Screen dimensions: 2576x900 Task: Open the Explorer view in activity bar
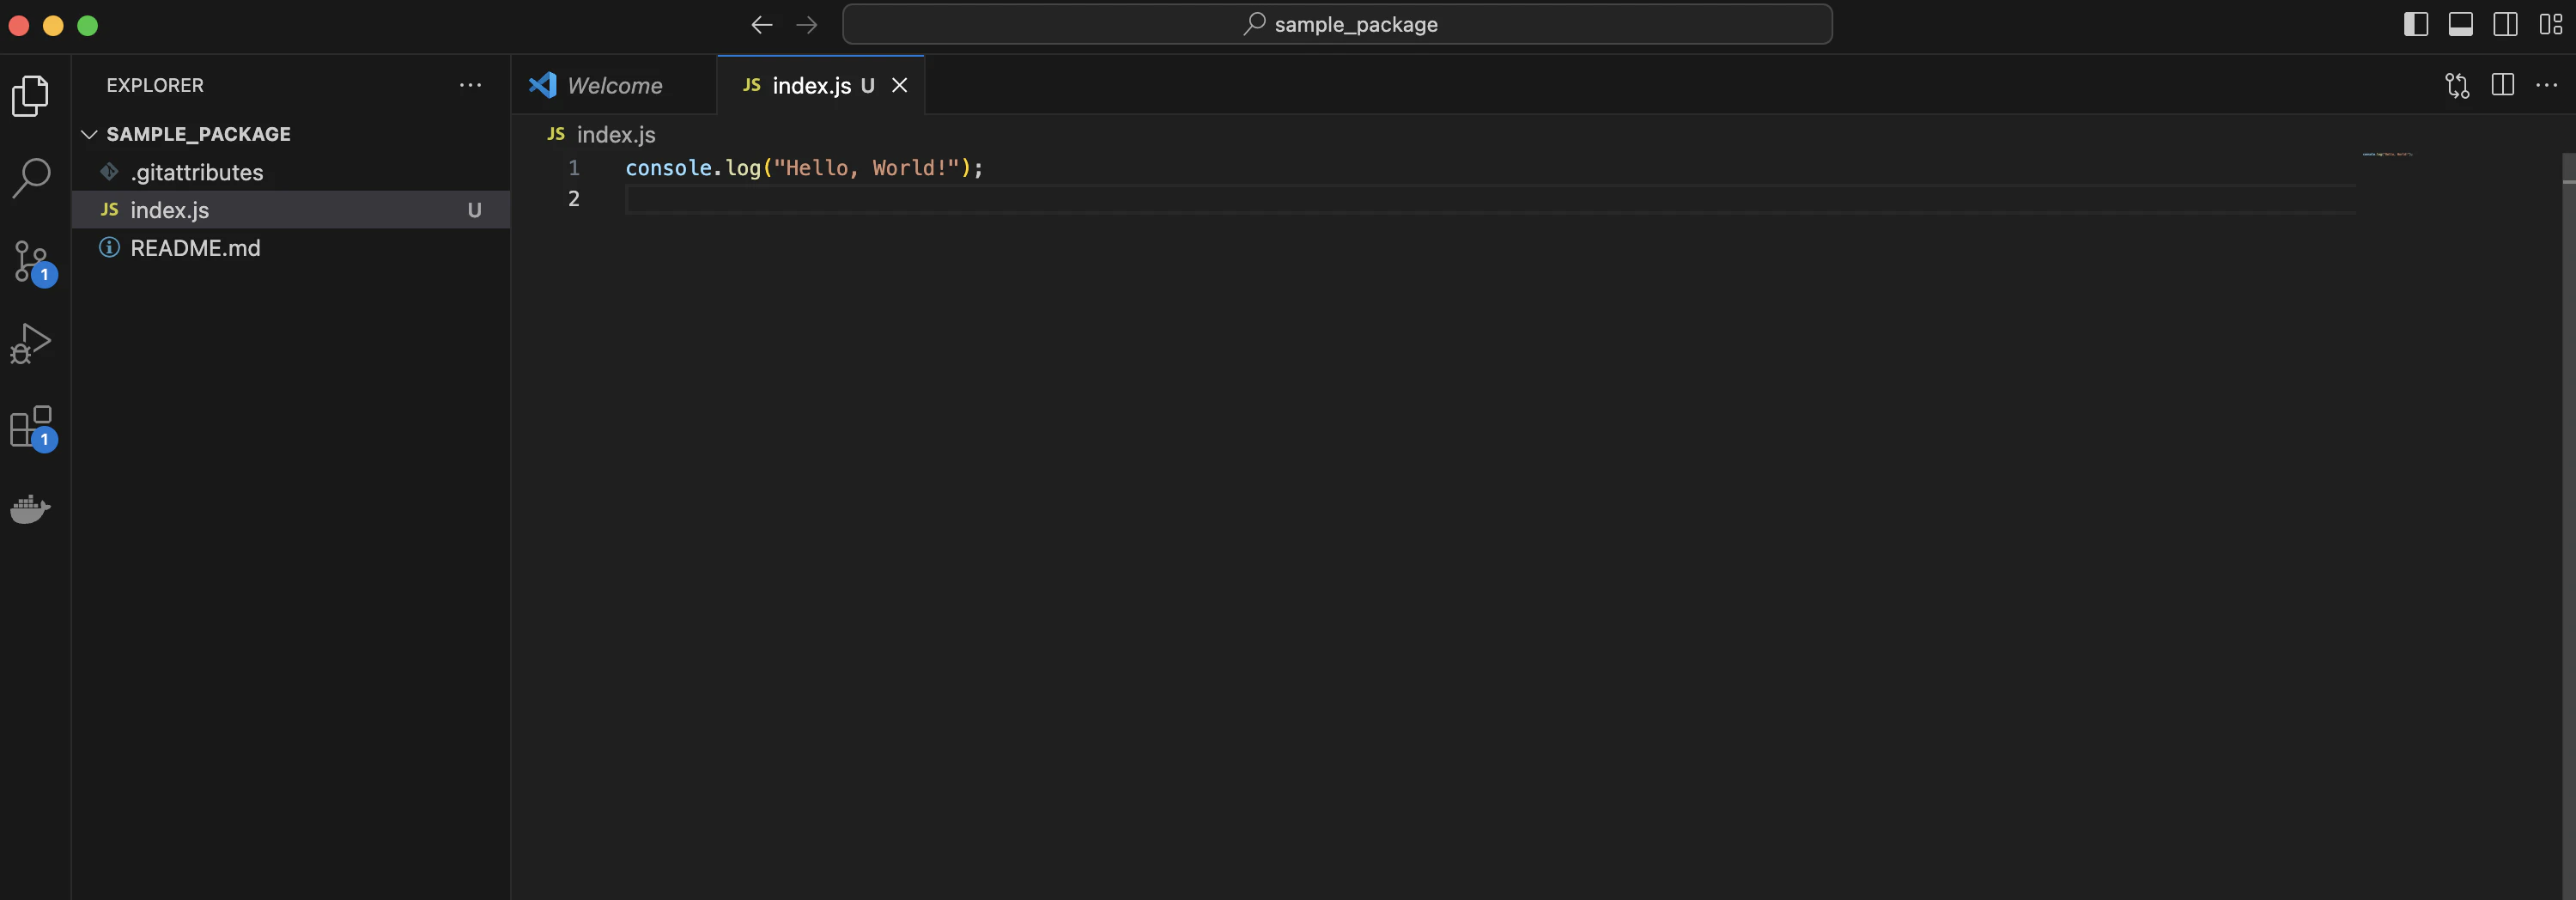31,96
